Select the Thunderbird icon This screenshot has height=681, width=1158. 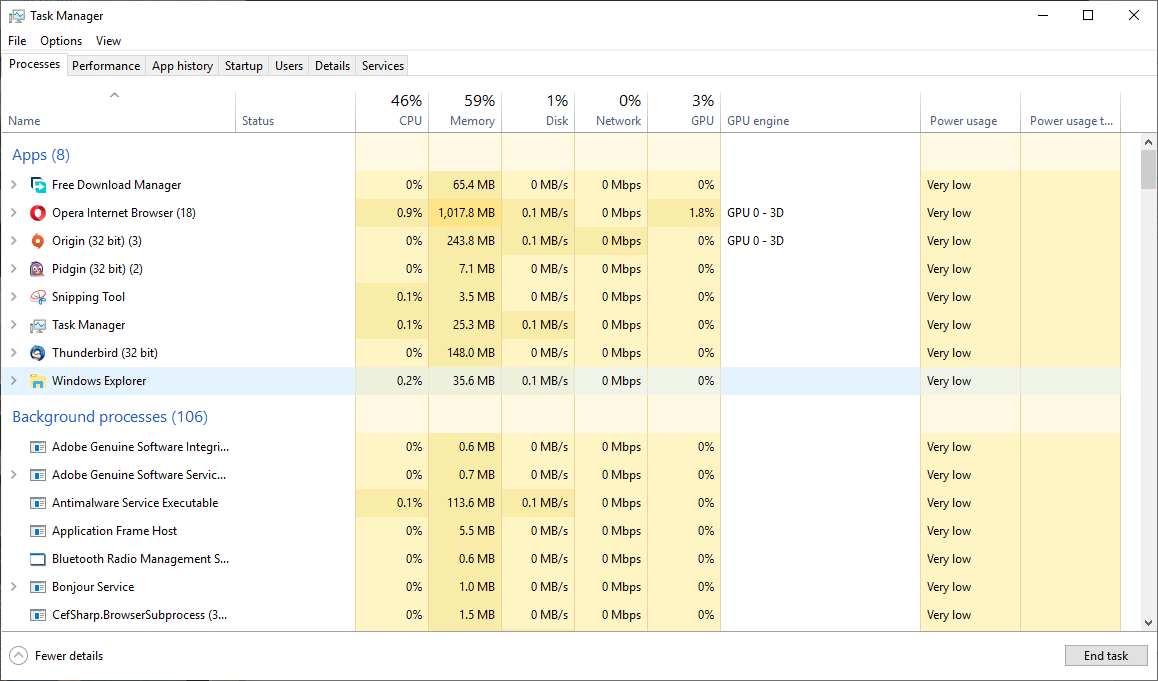coord(38,353)
